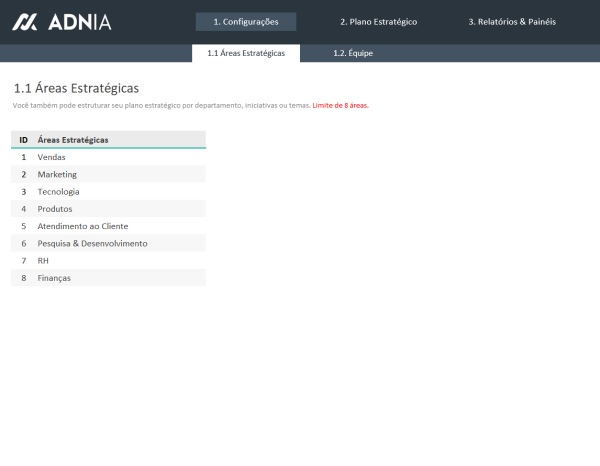Select the Marketing area cell
Image resolution: width=600 pixels, height=466 pixels.
pyautogui.click(x=57, y=174)
